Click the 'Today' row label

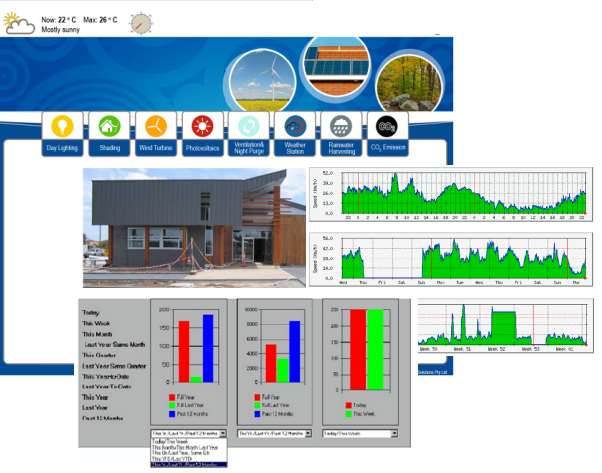click(x=91, y=313)
